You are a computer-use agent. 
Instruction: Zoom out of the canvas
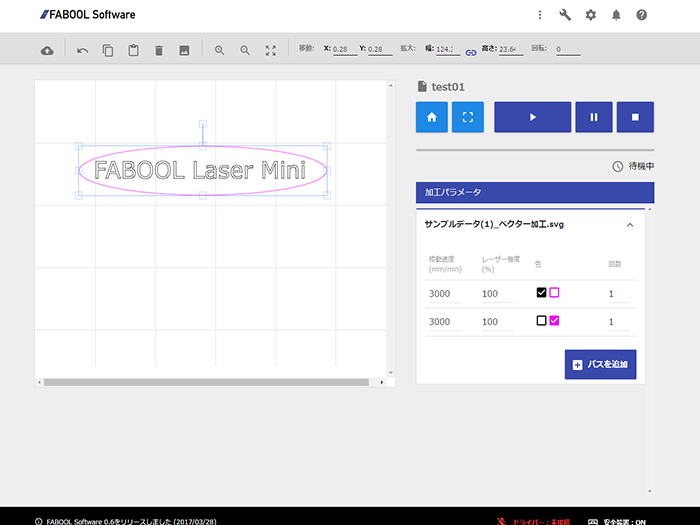245,50
